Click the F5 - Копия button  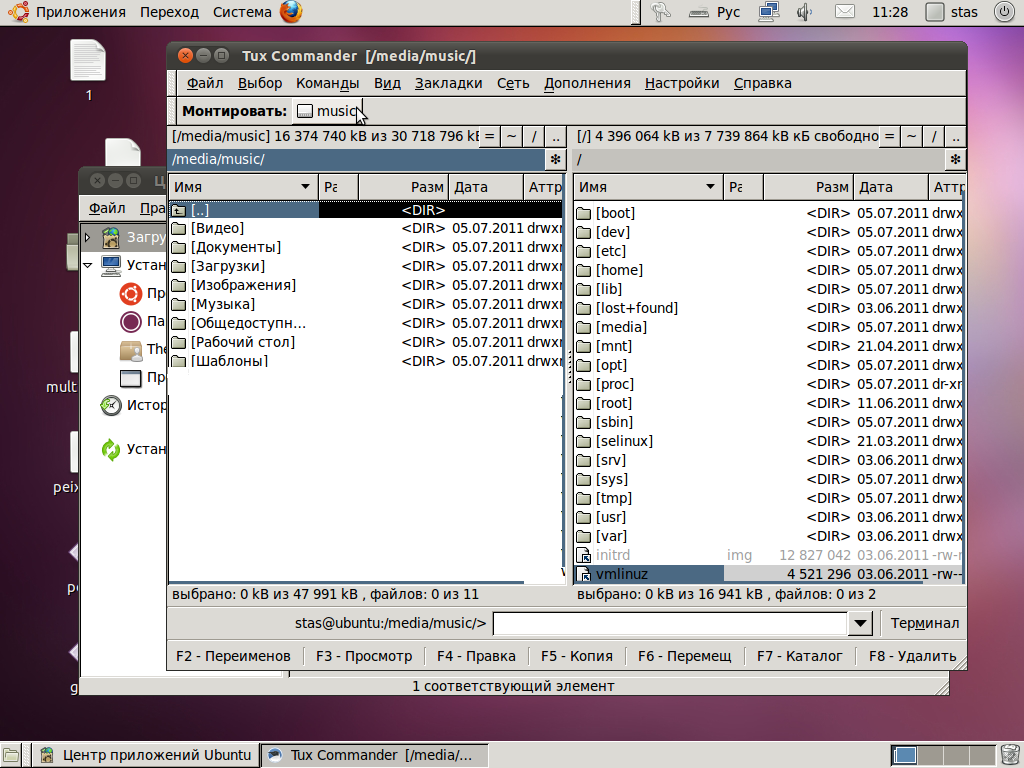pyautogui.click(x=577, y=656)
